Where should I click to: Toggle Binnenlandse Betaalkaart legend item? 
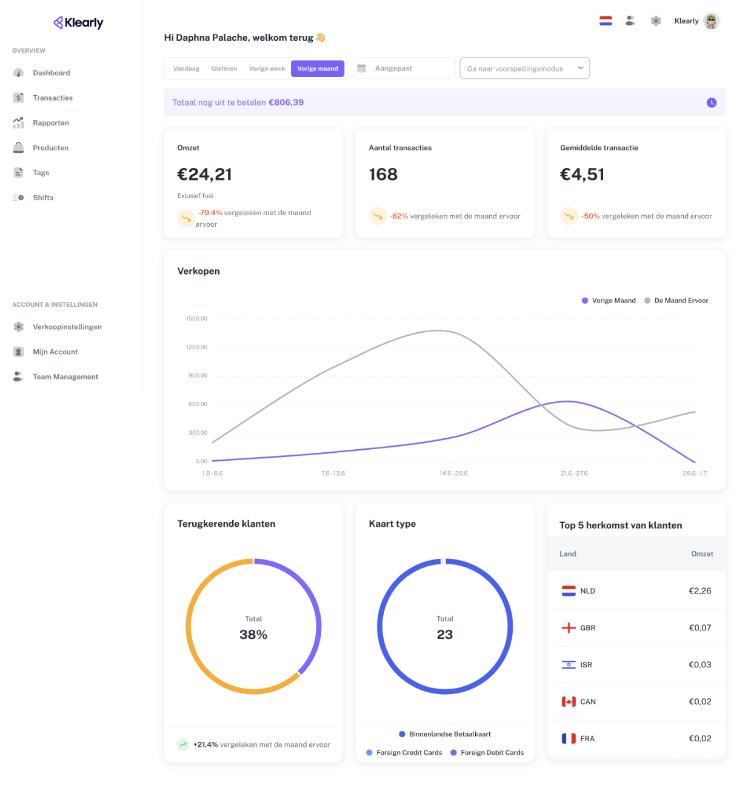coord(444,733)
